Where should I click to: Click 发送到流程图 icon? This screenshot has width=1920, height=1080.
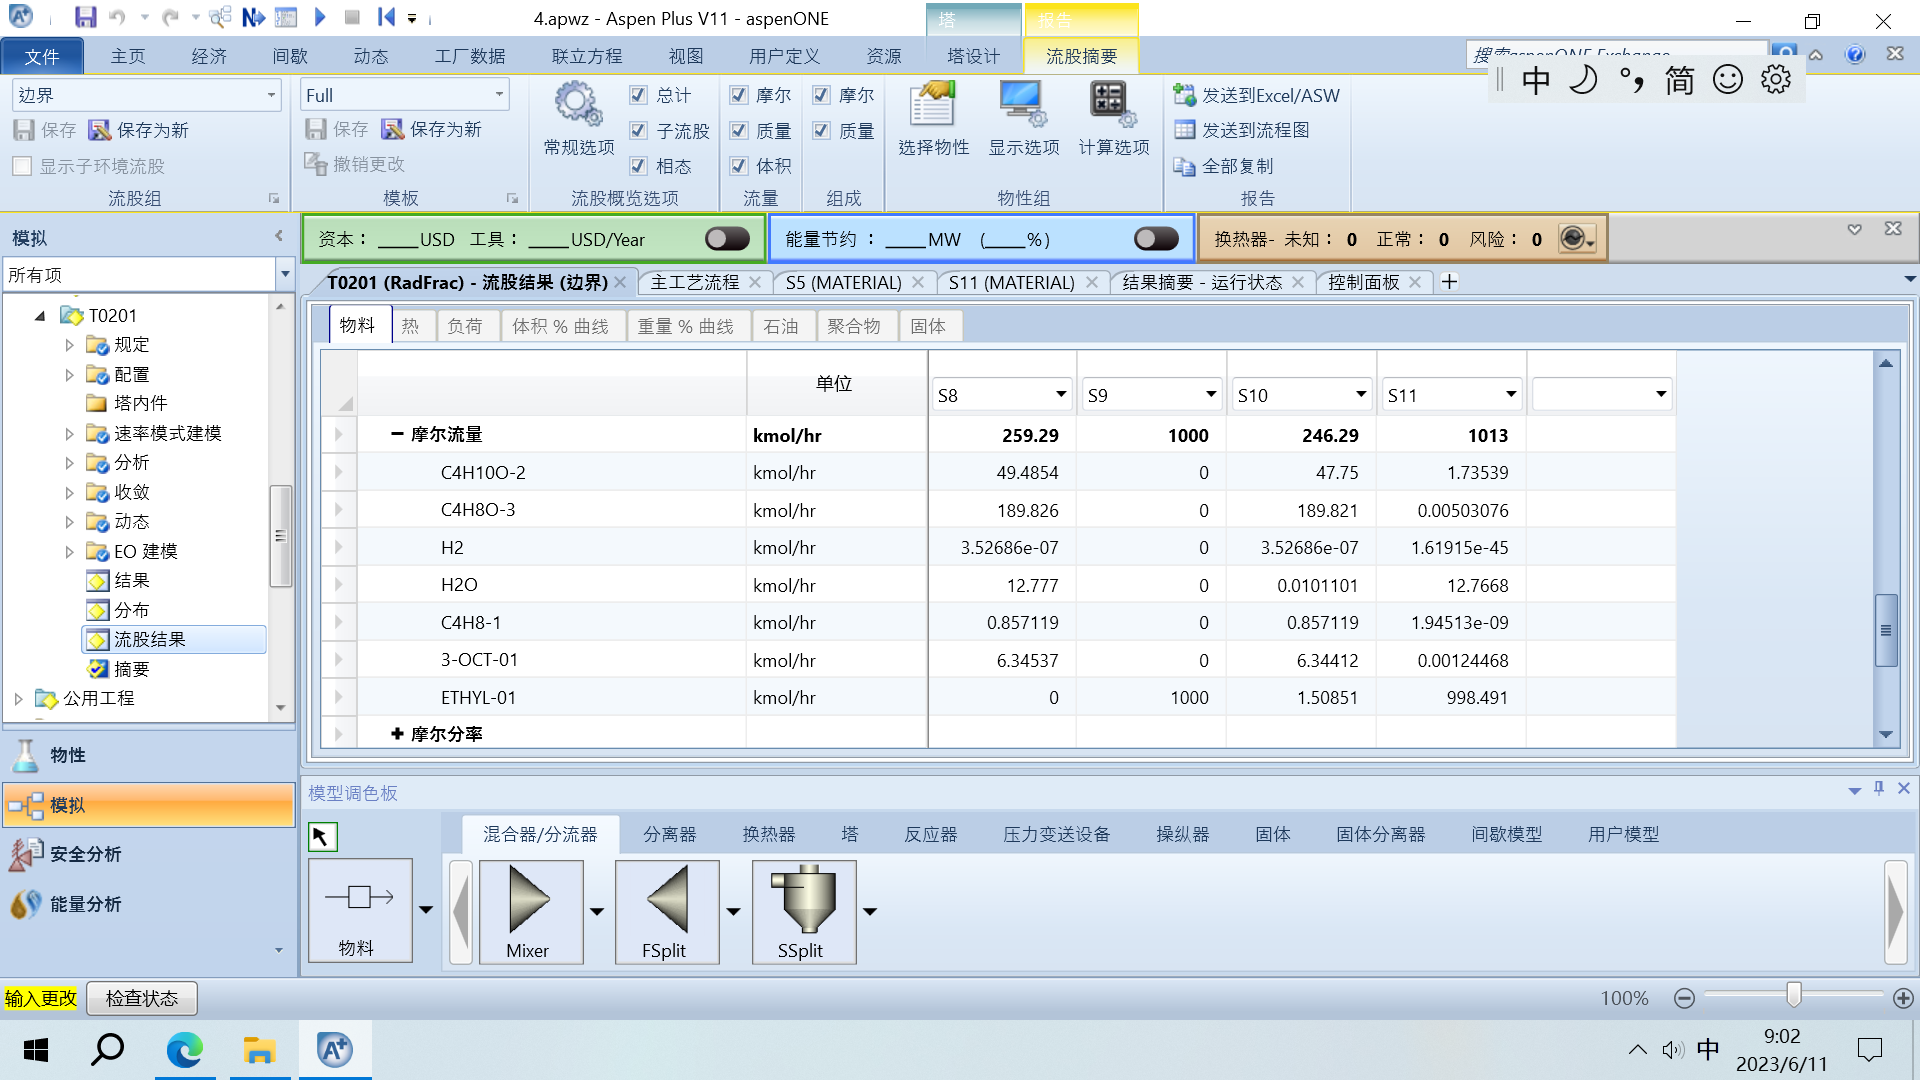pyautogui.click(x=1184, y=130)
